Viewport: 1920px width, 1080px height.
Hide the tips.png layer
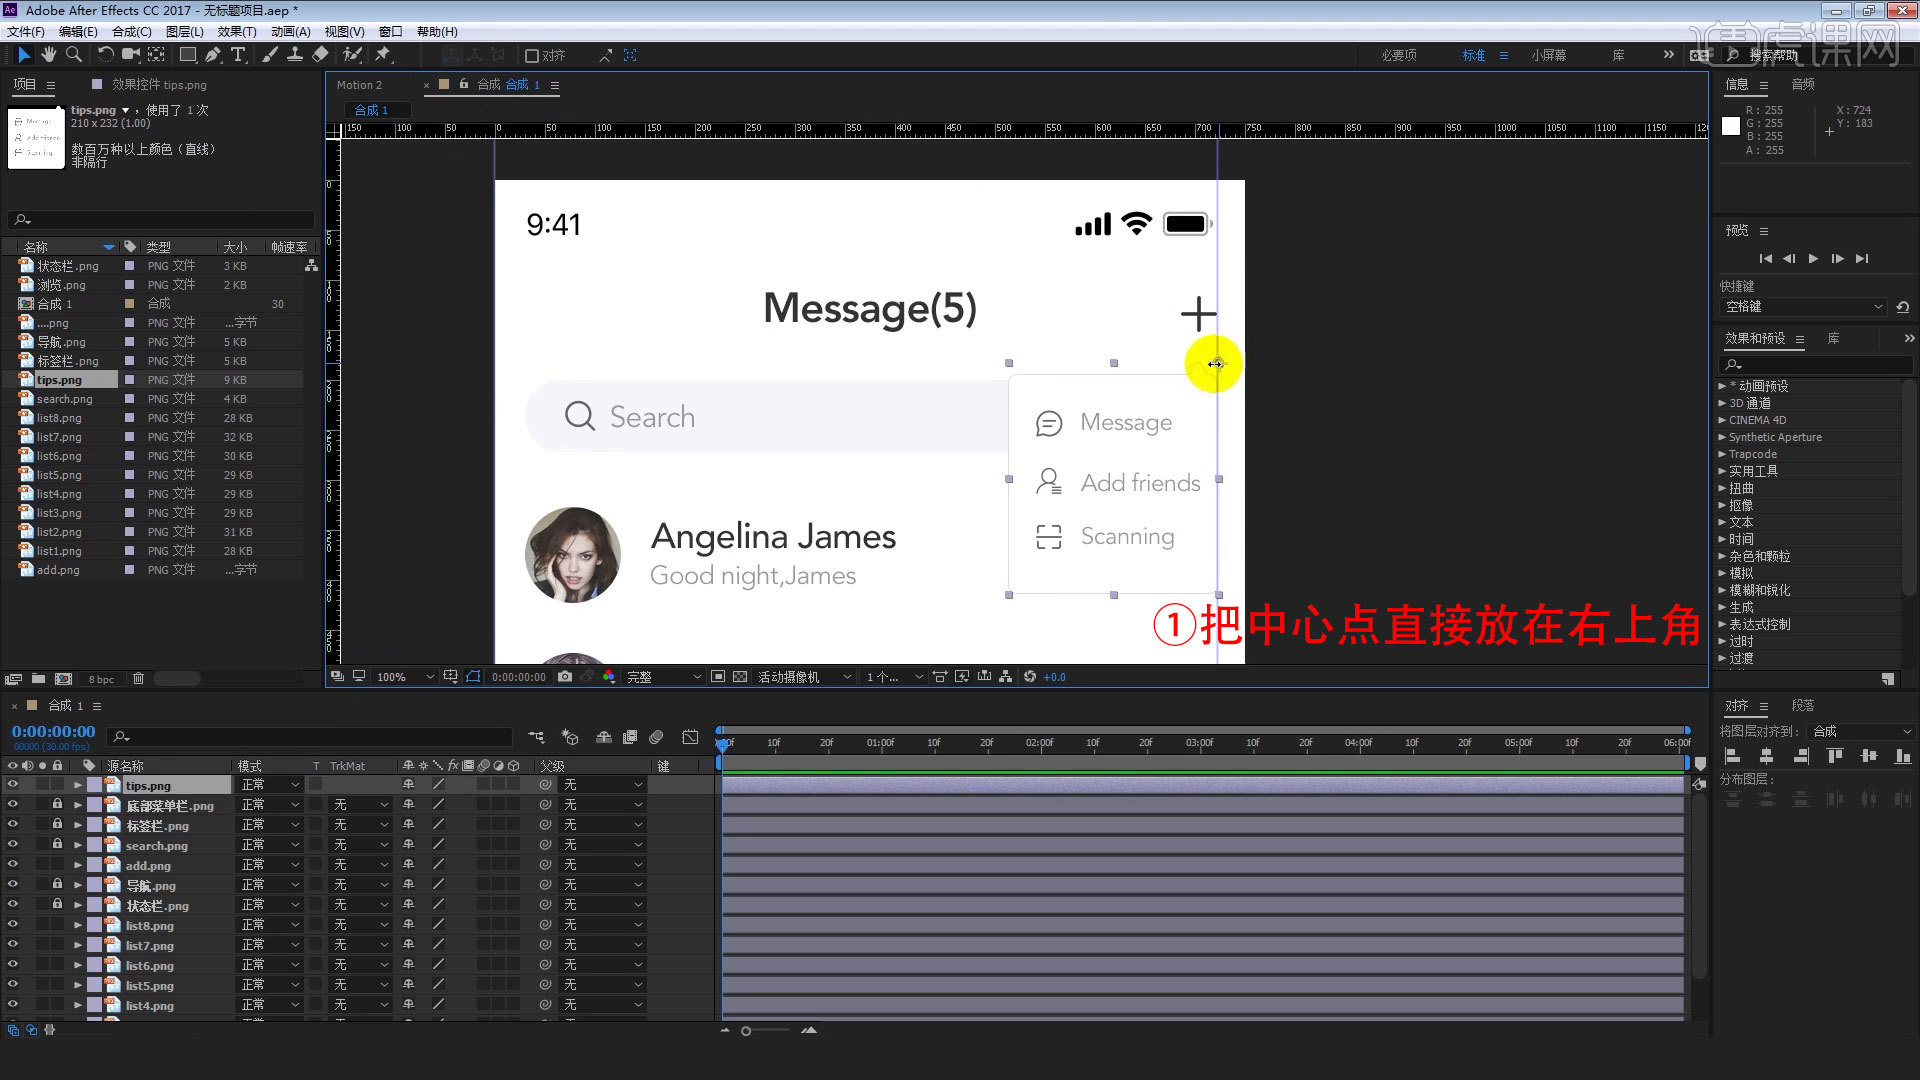pyautogui.click(x=13, y=784)
